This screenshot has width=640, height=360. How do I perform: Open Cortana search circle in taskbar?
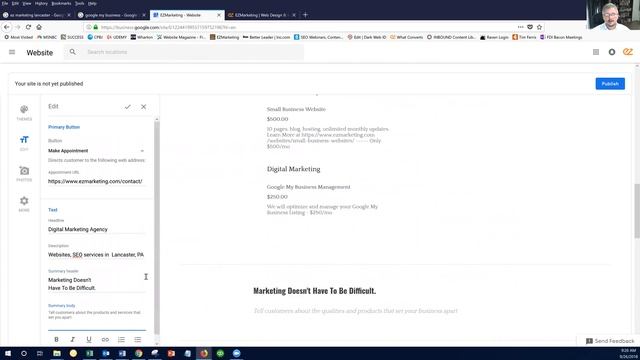(x=24, y=353)
